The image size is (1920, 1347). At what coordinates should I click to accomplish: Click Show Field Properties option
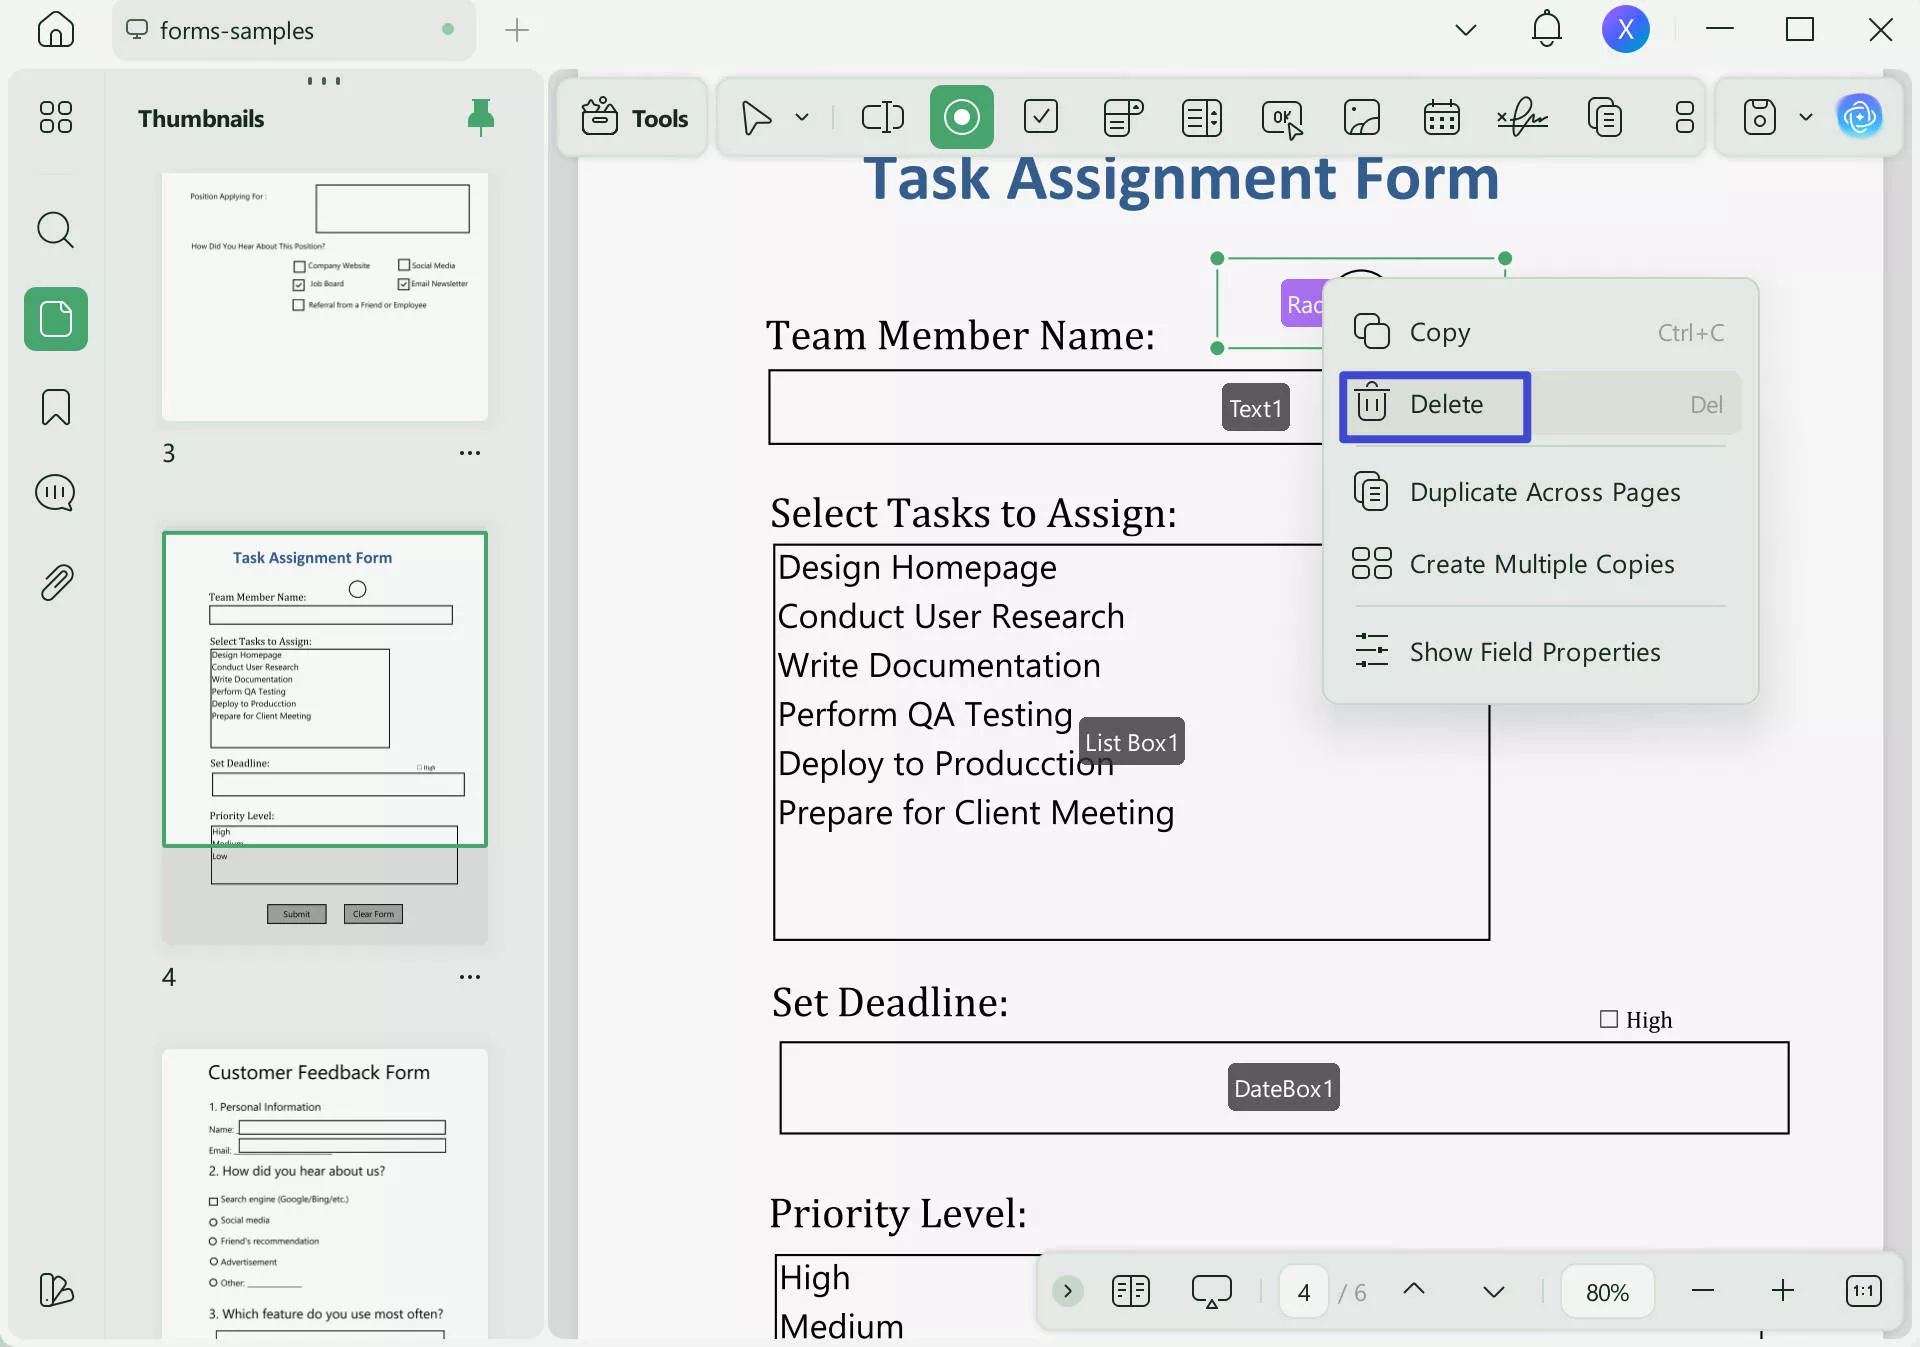(x=1534, y=653)
